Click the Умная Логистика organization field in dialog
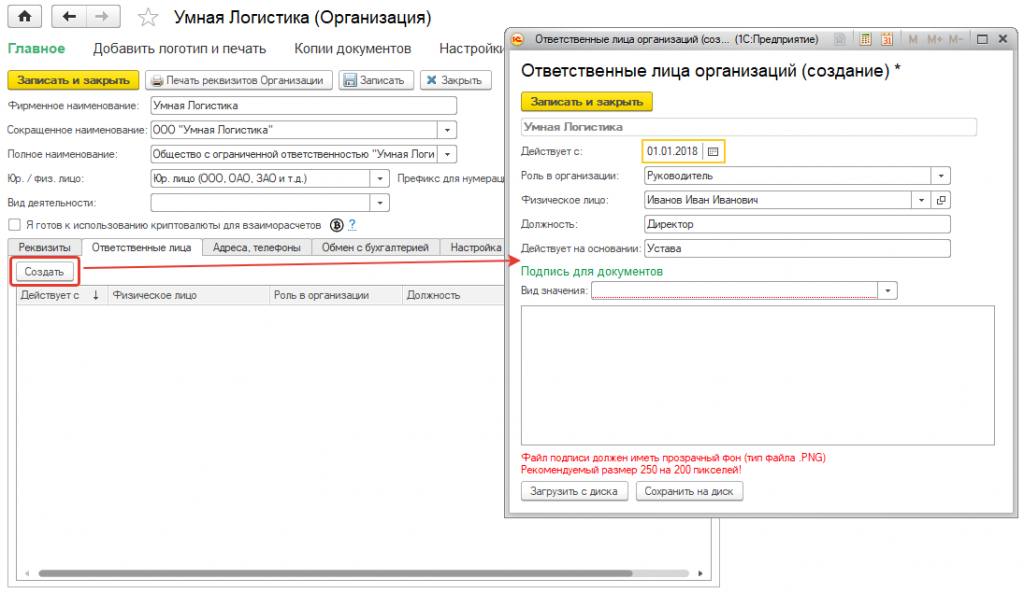The image size is (1024, 593). (x=748, y=127)
